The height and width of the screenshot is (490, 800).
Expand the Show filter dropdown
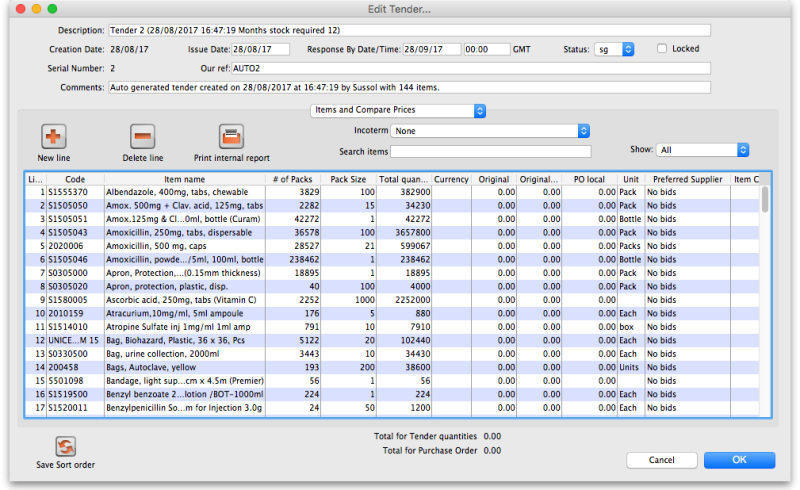702,149
